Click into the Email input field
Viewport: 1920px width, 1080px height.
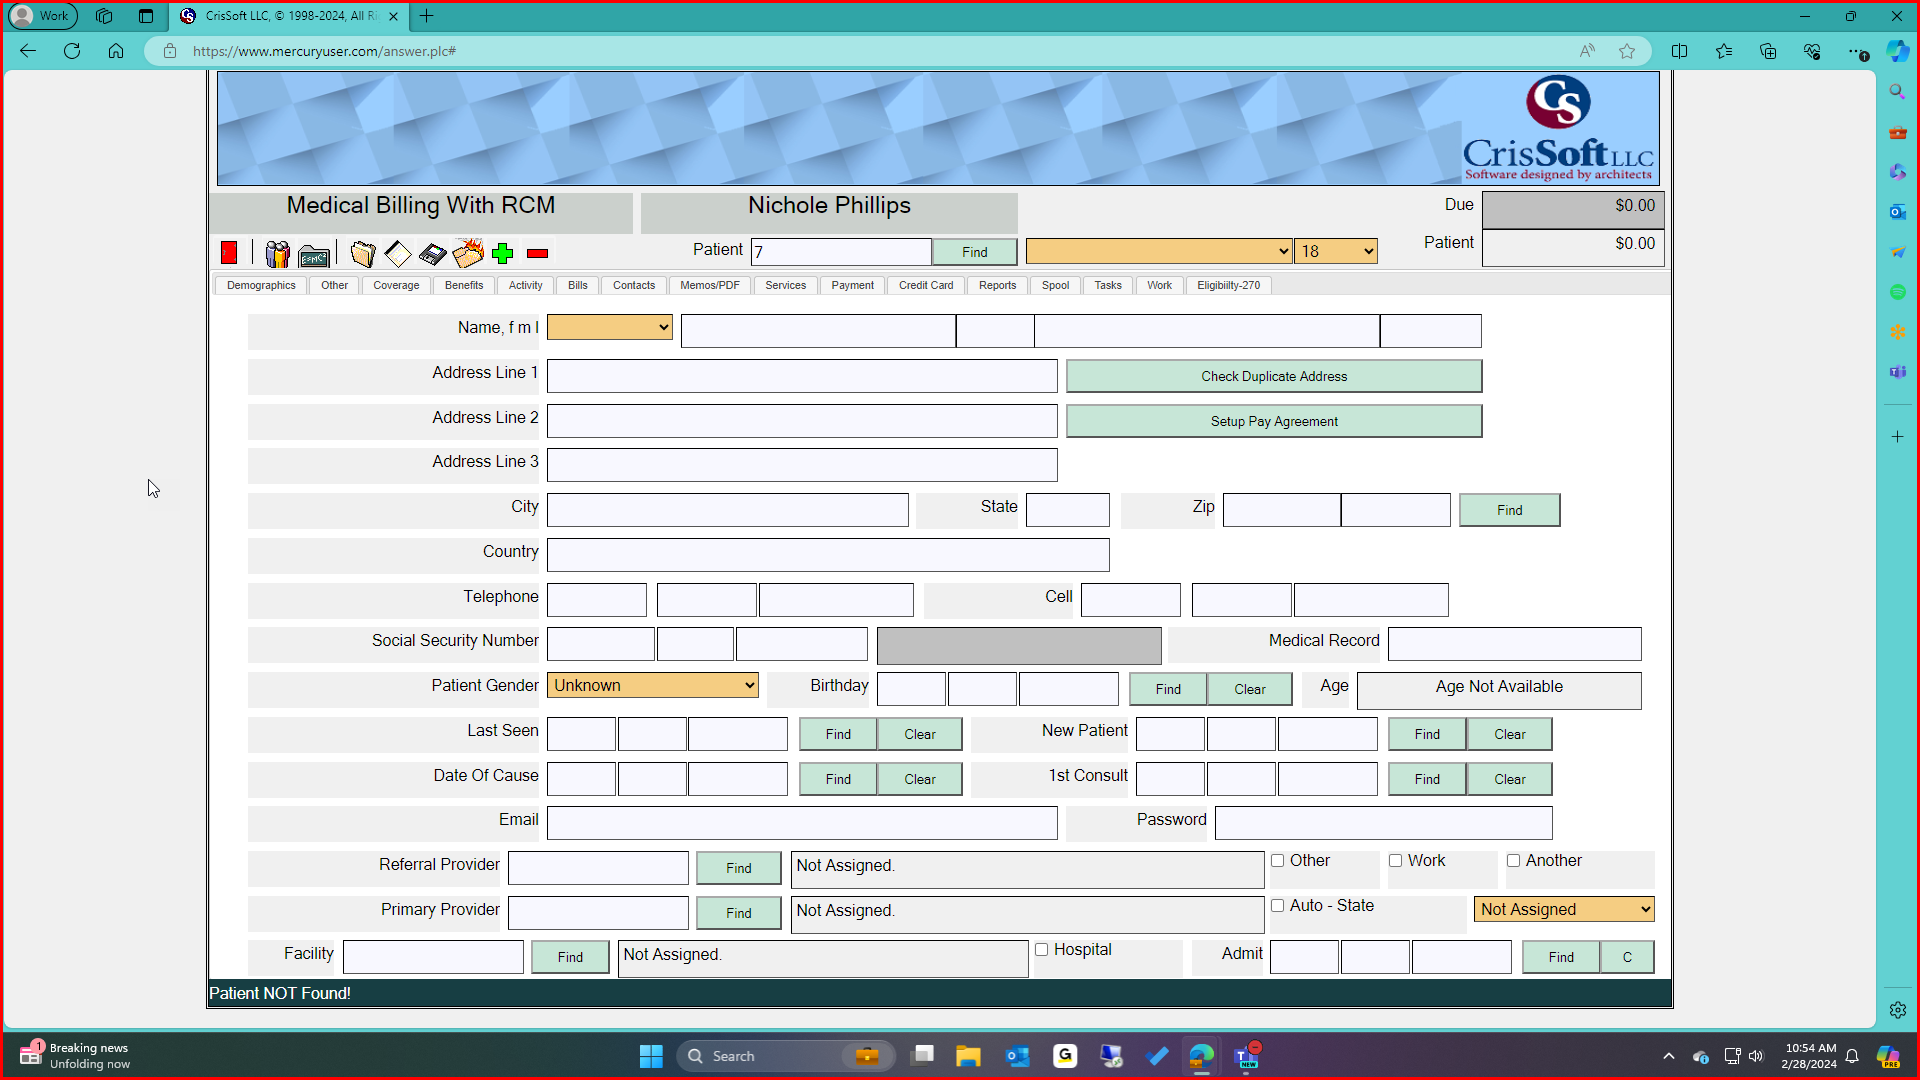801,824
